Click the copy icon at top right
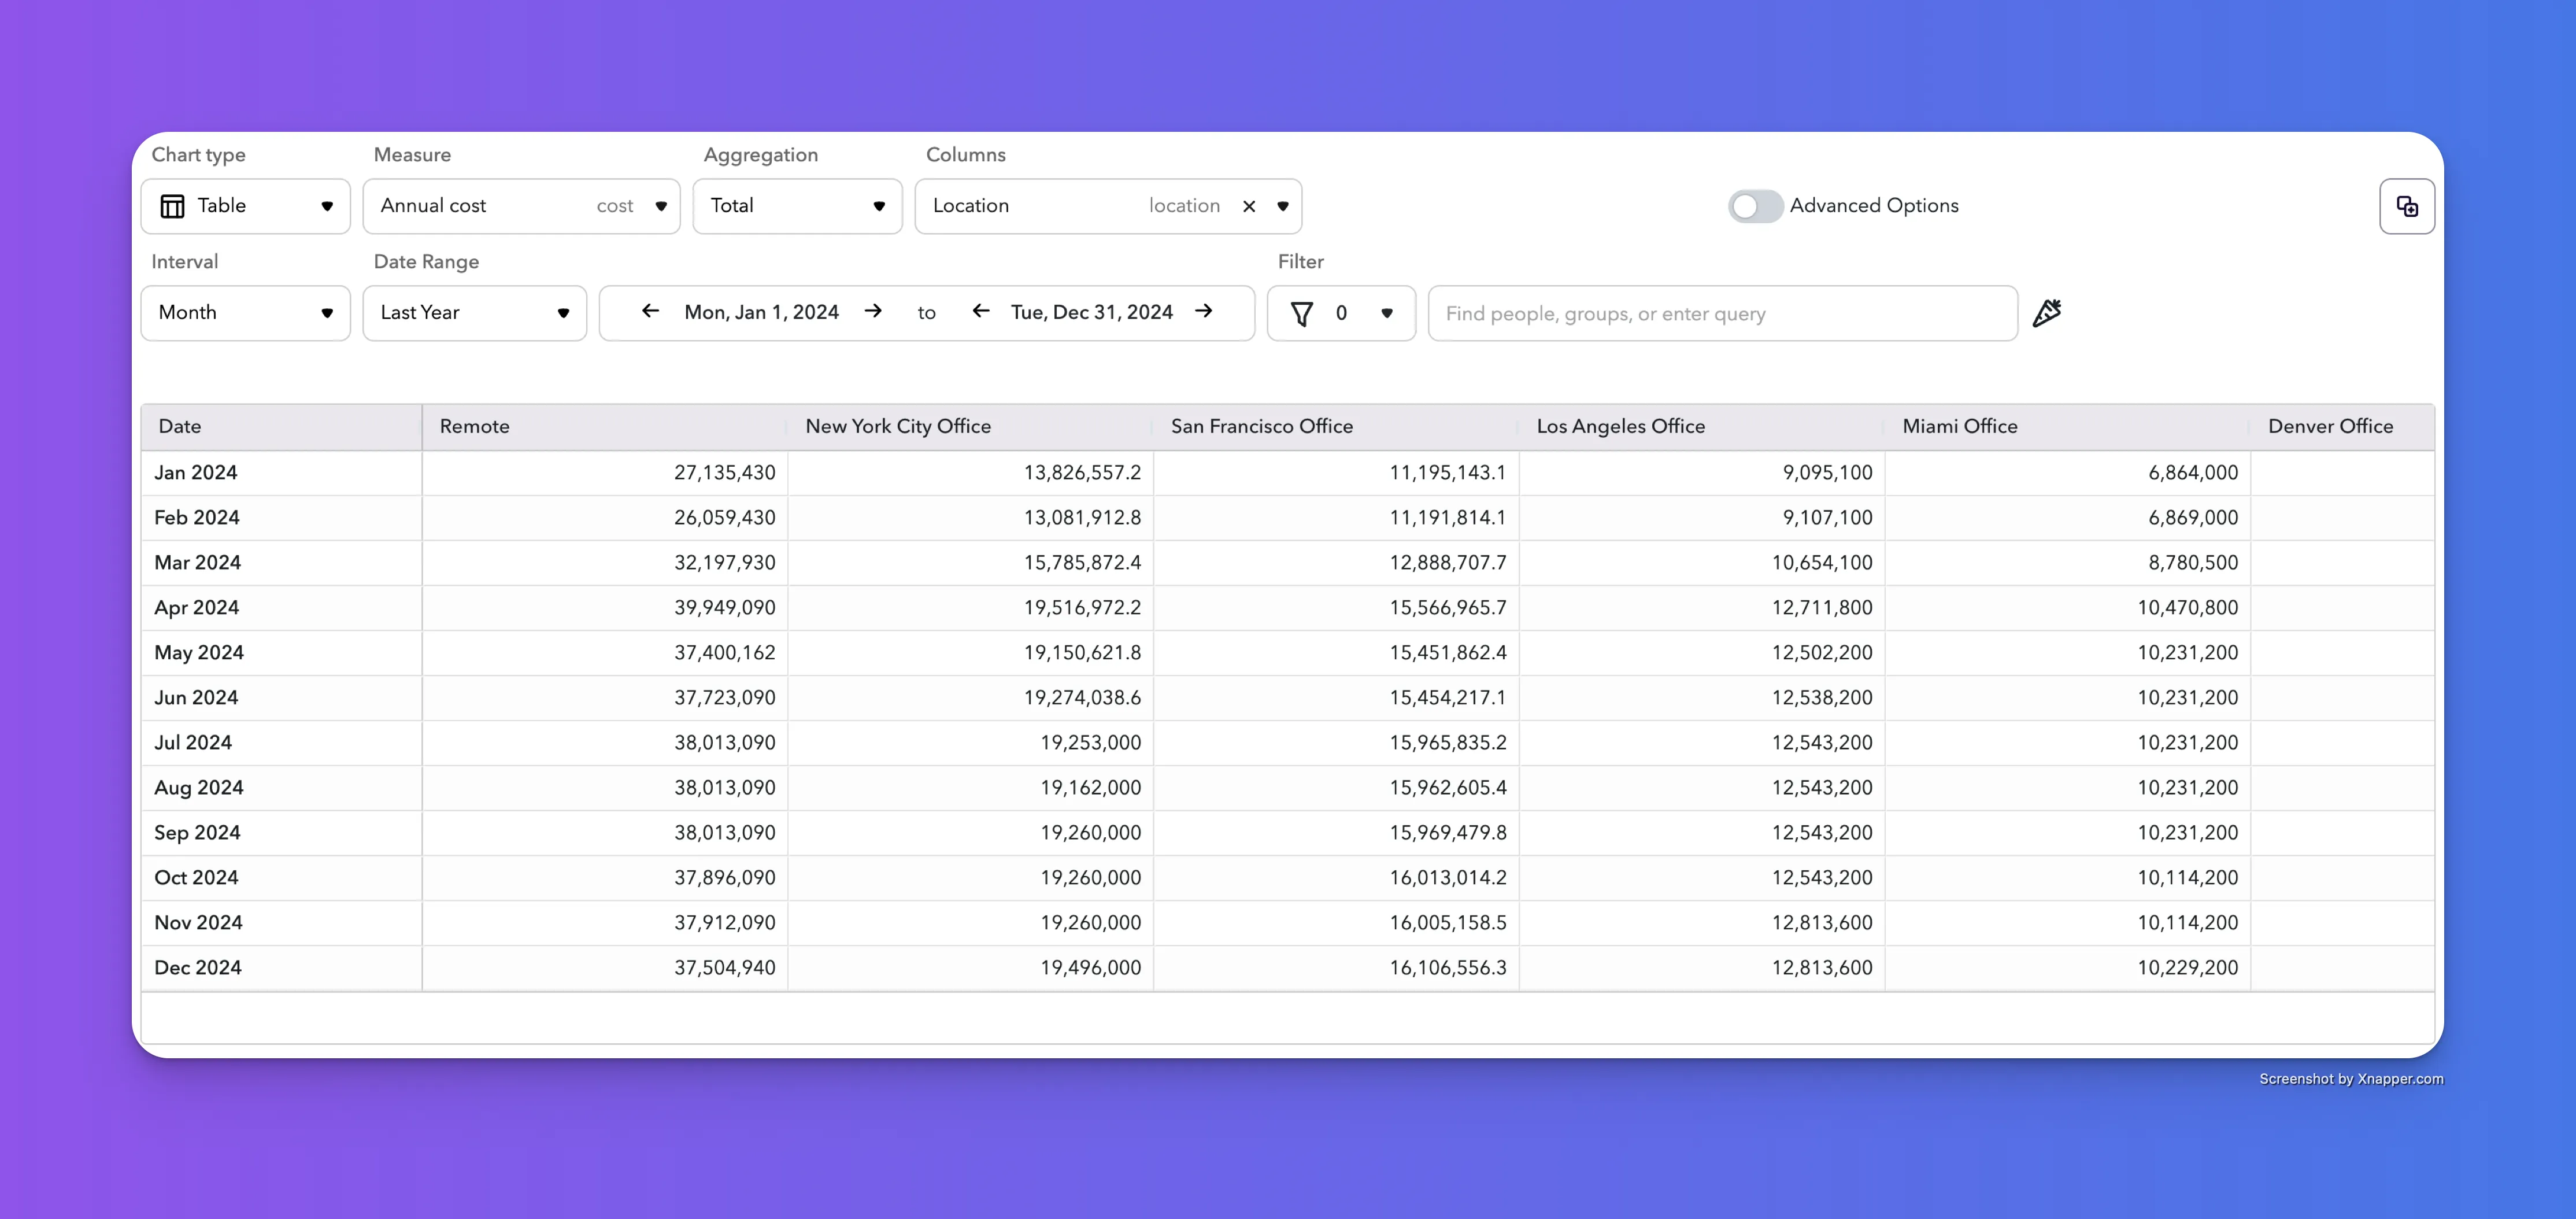The width and height of the screenshot is (2576, 1219). click(x=2406, y=206)
